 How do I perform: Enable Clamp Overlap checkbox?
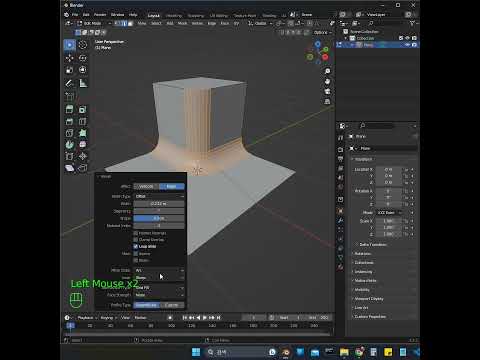(x=136, y=240)
